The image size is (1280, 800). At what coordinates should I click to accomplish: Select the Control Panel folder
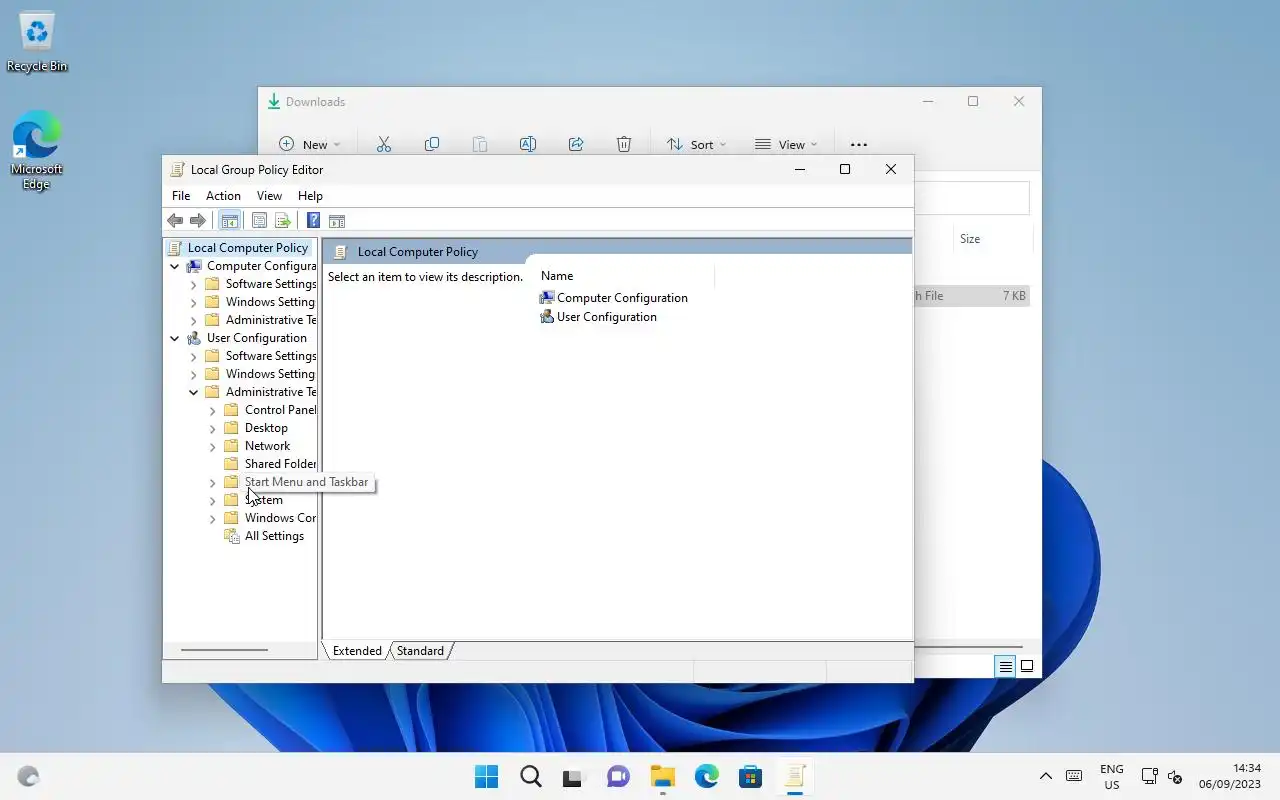(x=280, y=410)
